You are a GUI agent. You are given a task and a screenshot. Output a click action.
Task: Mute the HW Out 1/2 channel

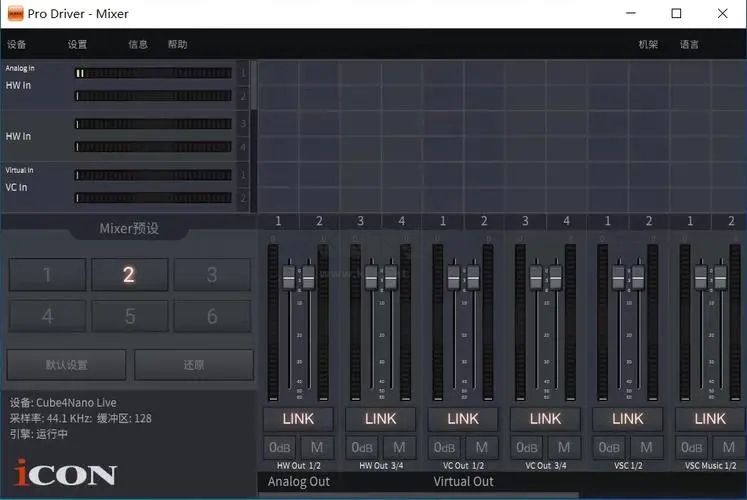coord(317,448)
